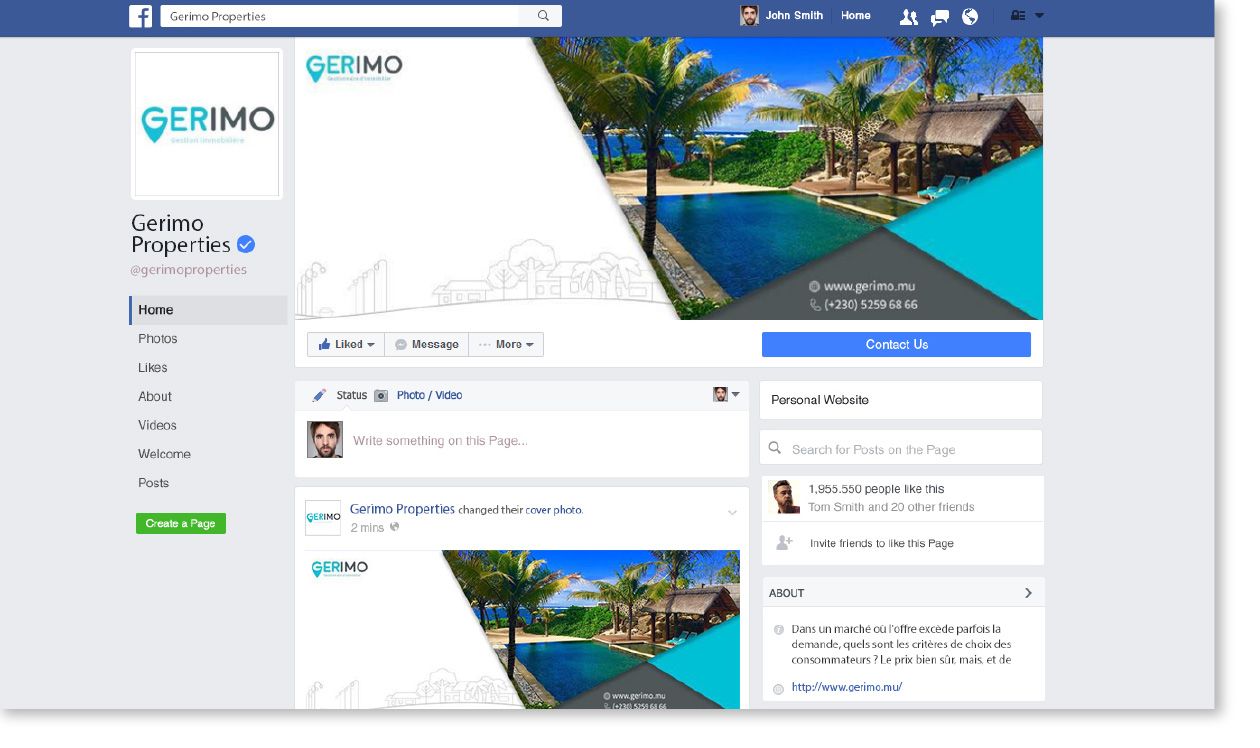Open the http://www.gerimo.mu/ link
Screen dimensions: 1260x748
847,687
